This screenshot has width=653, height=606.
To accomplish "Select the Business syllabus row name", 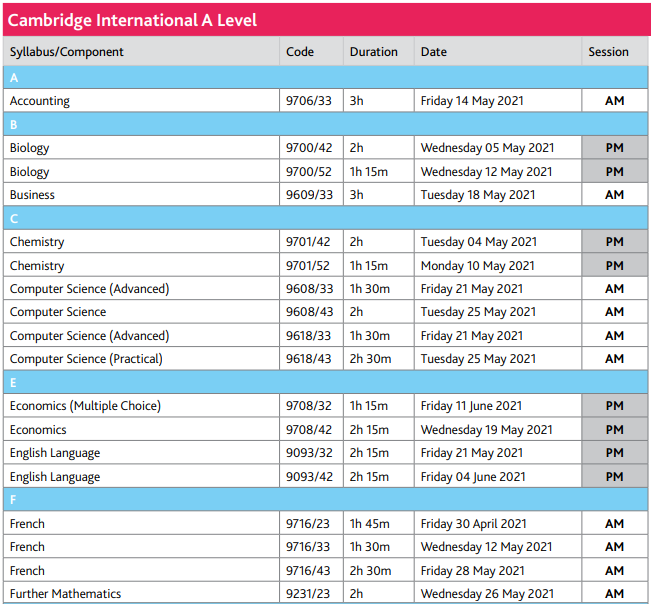I will pyautogui.click(x=33, y=195).
